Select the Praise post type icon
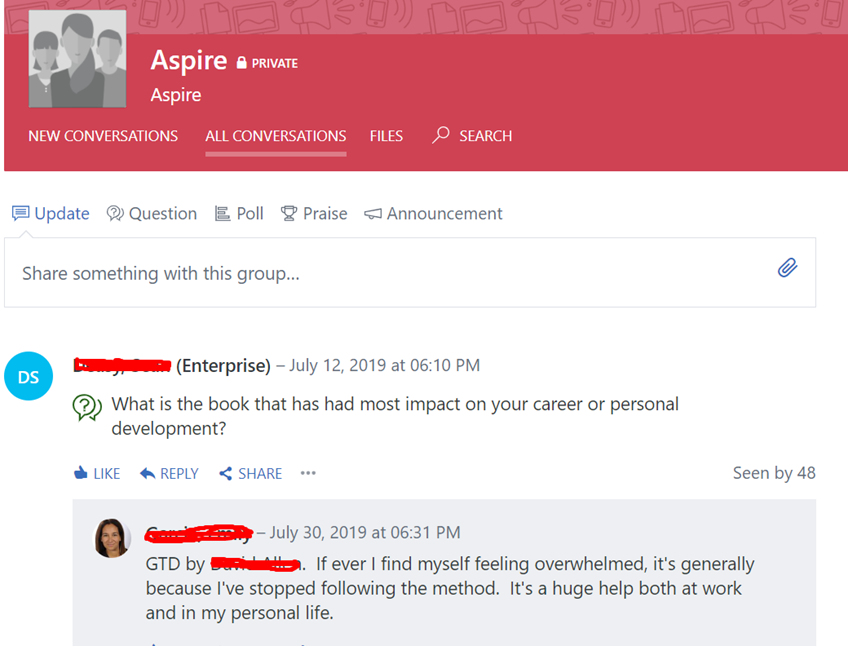The height and width of the screenshot is (646, 848). coord(287,213)
